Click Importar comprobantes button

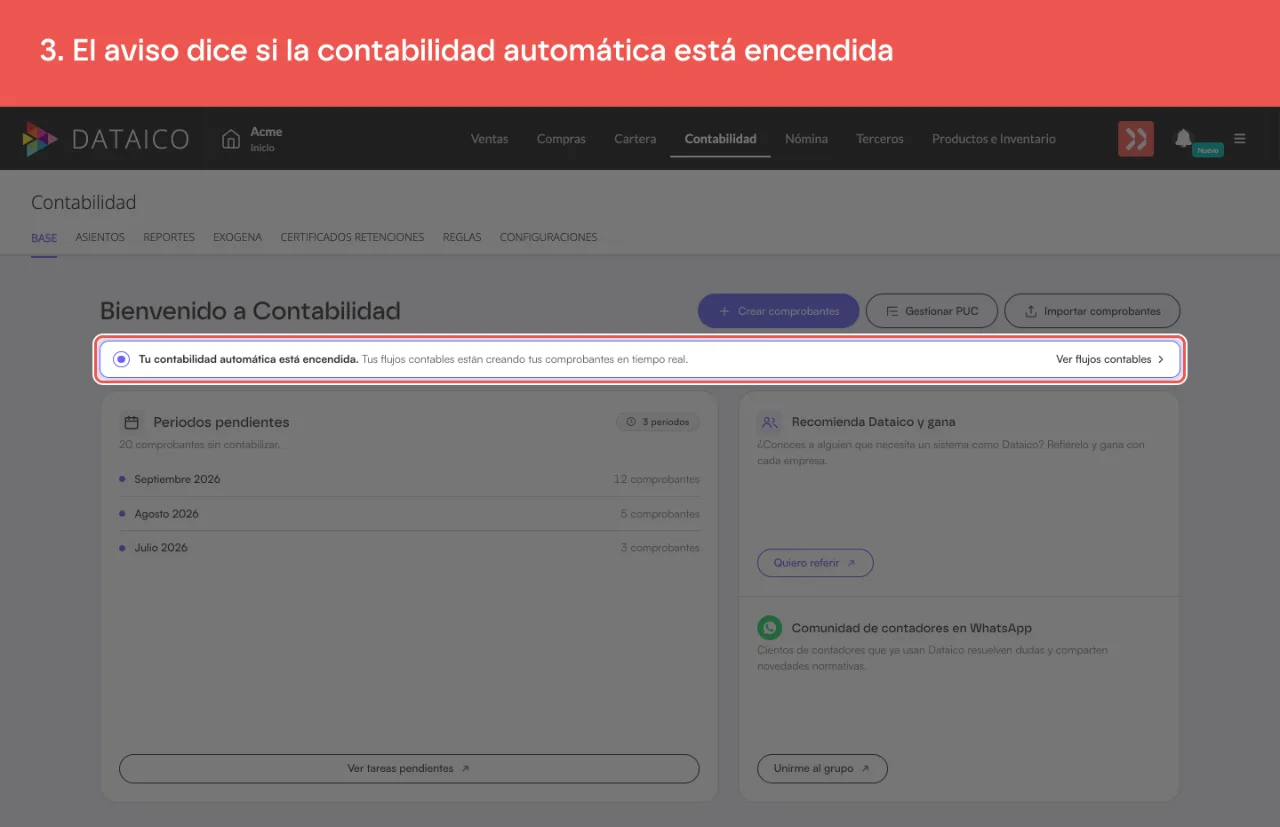(x=1092, y=311)
